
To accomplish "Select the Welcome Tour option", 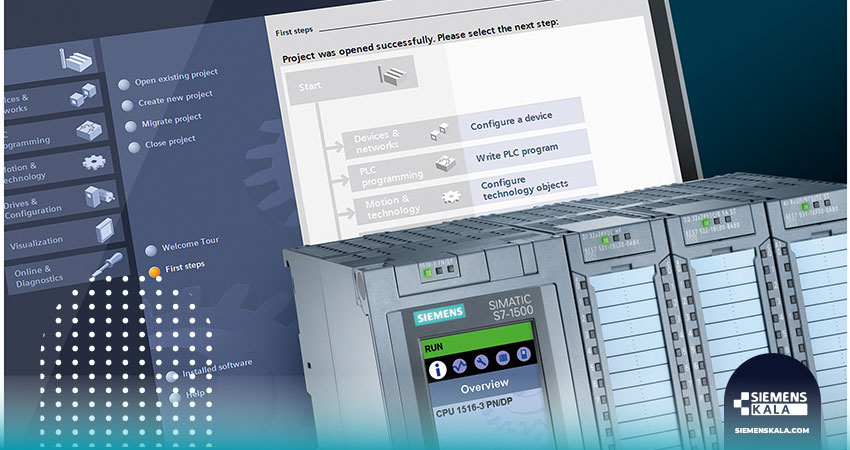I will (182, 245).
